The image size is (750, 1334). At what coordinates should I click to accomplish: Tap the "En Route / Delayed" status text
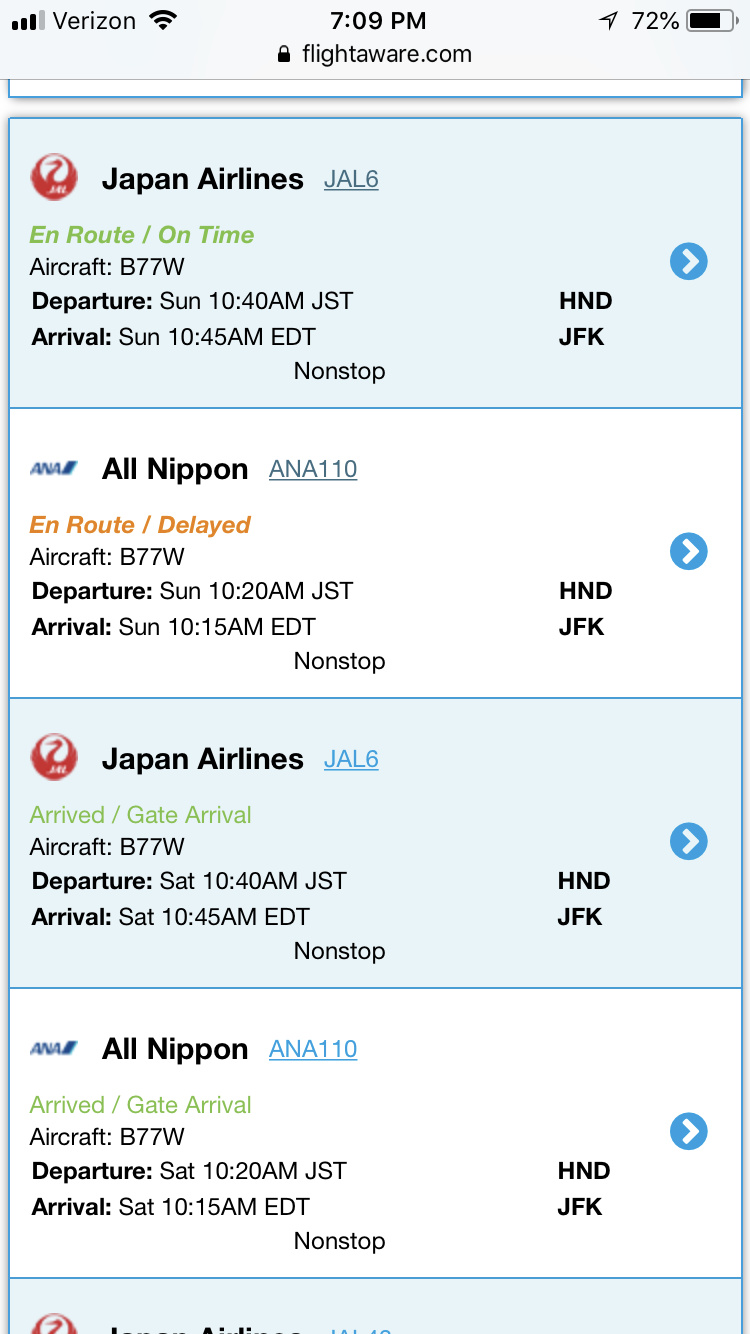(140, 525)
